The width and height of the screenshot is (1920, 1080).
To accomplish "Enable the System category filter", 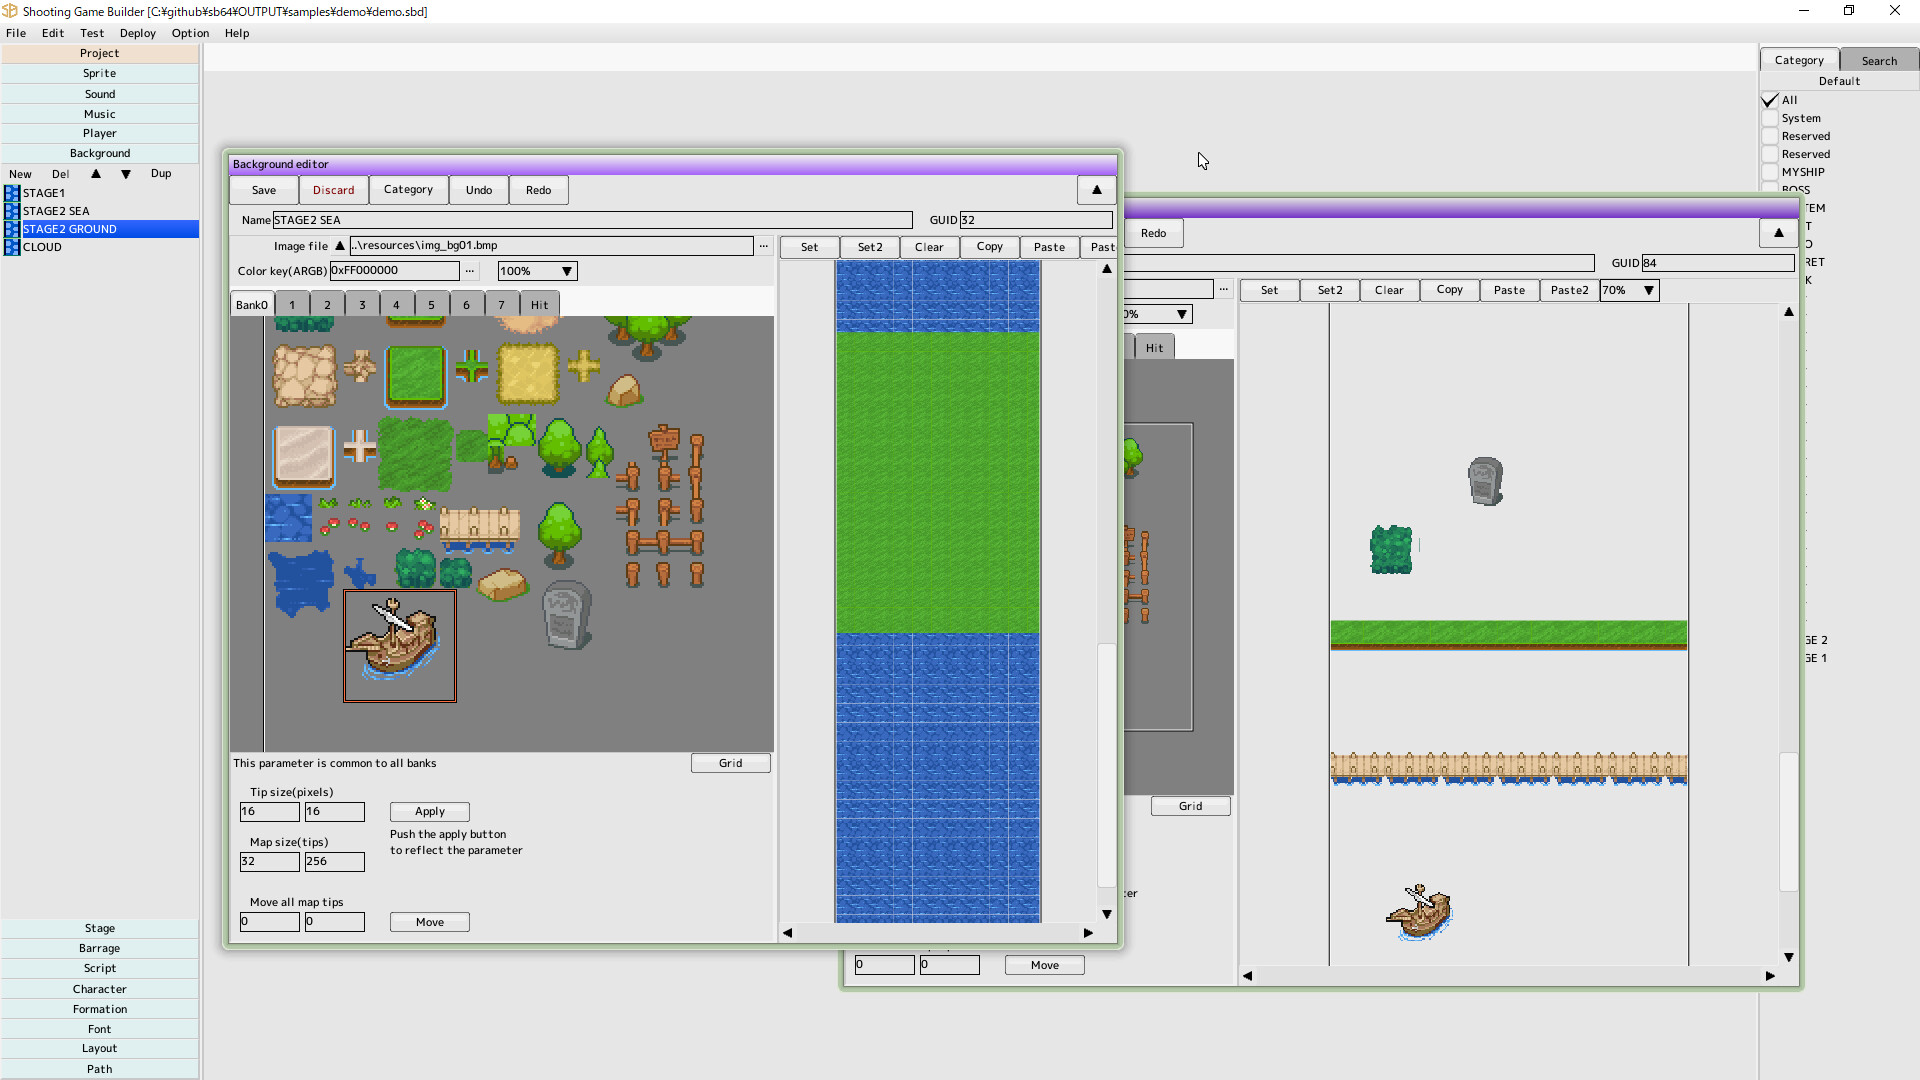I will 1770,118.
